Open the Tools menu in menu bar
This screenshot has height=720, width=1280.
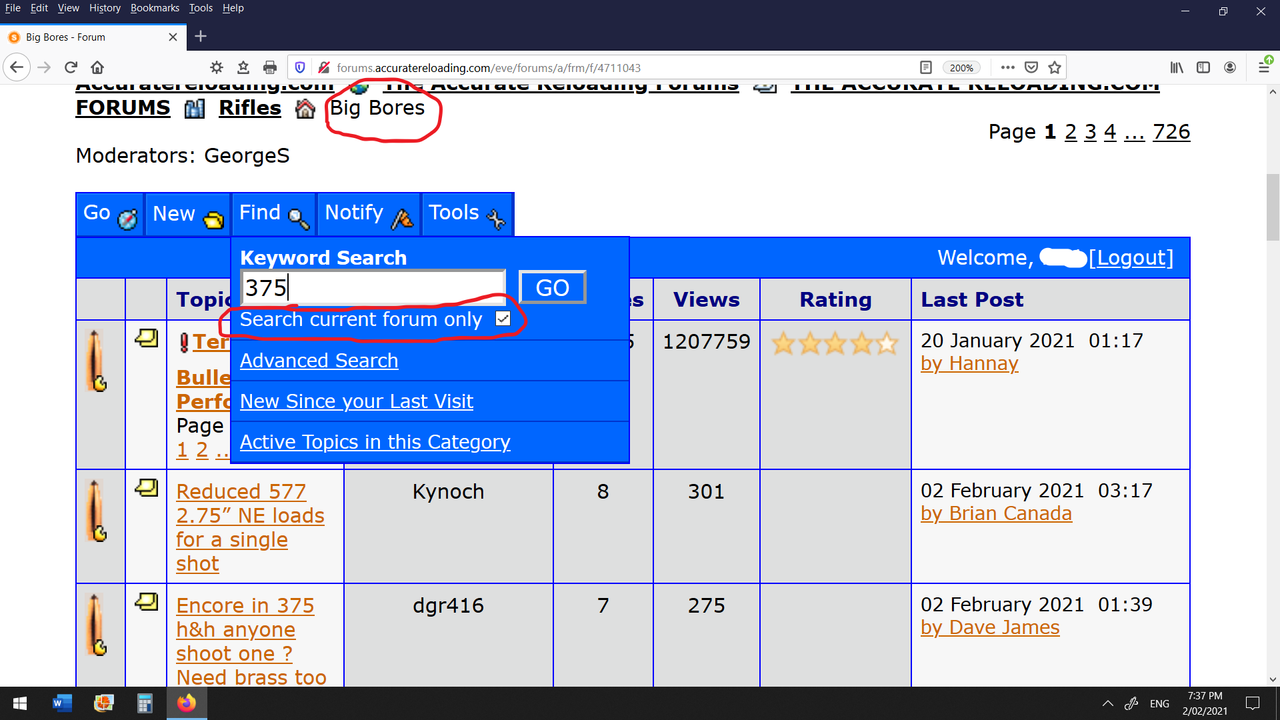(201, 8)
